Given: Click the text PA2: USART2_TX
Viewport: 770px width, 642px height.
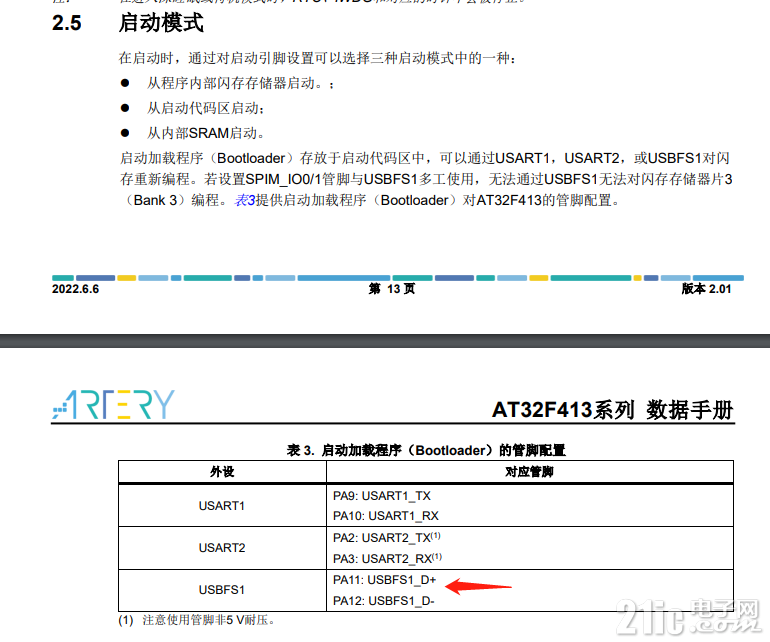Looking at the screenshot, I should coord(387,538).
